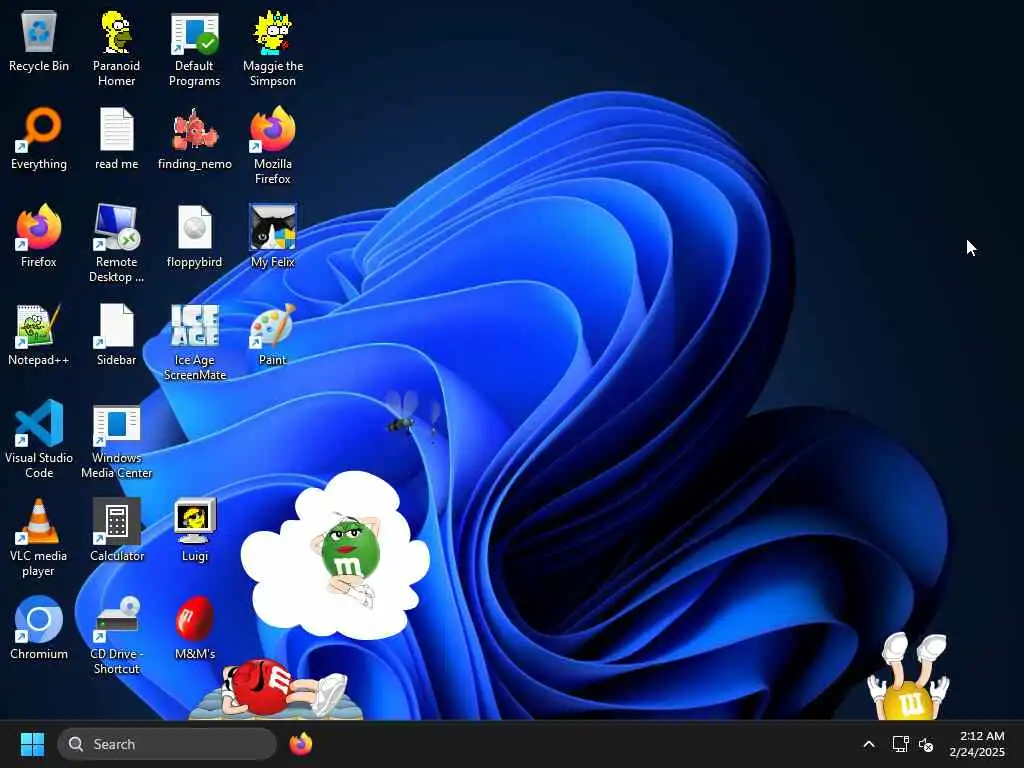Select the read me text file
The height and width of the screenshot is (768, 1024).
tap(116, 139)
